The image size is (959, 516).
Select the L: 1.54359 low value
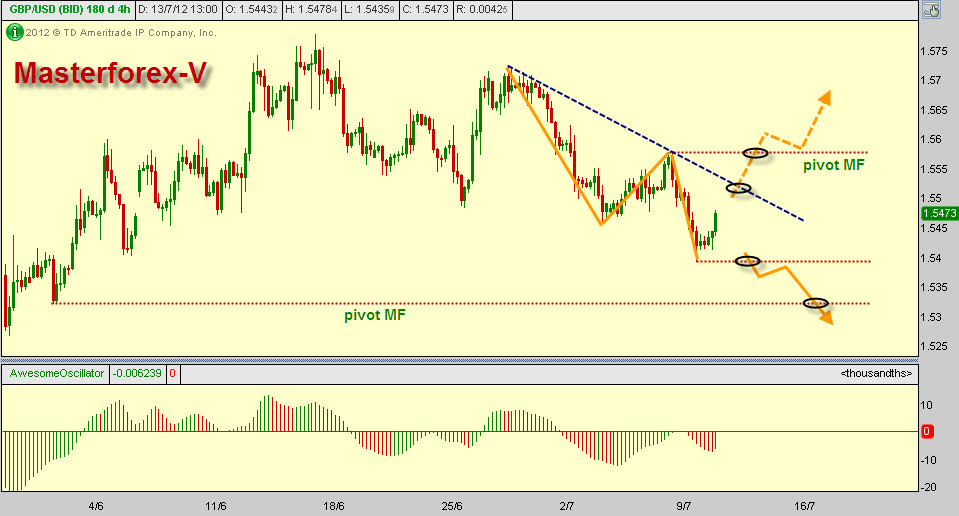pos(369,10)
